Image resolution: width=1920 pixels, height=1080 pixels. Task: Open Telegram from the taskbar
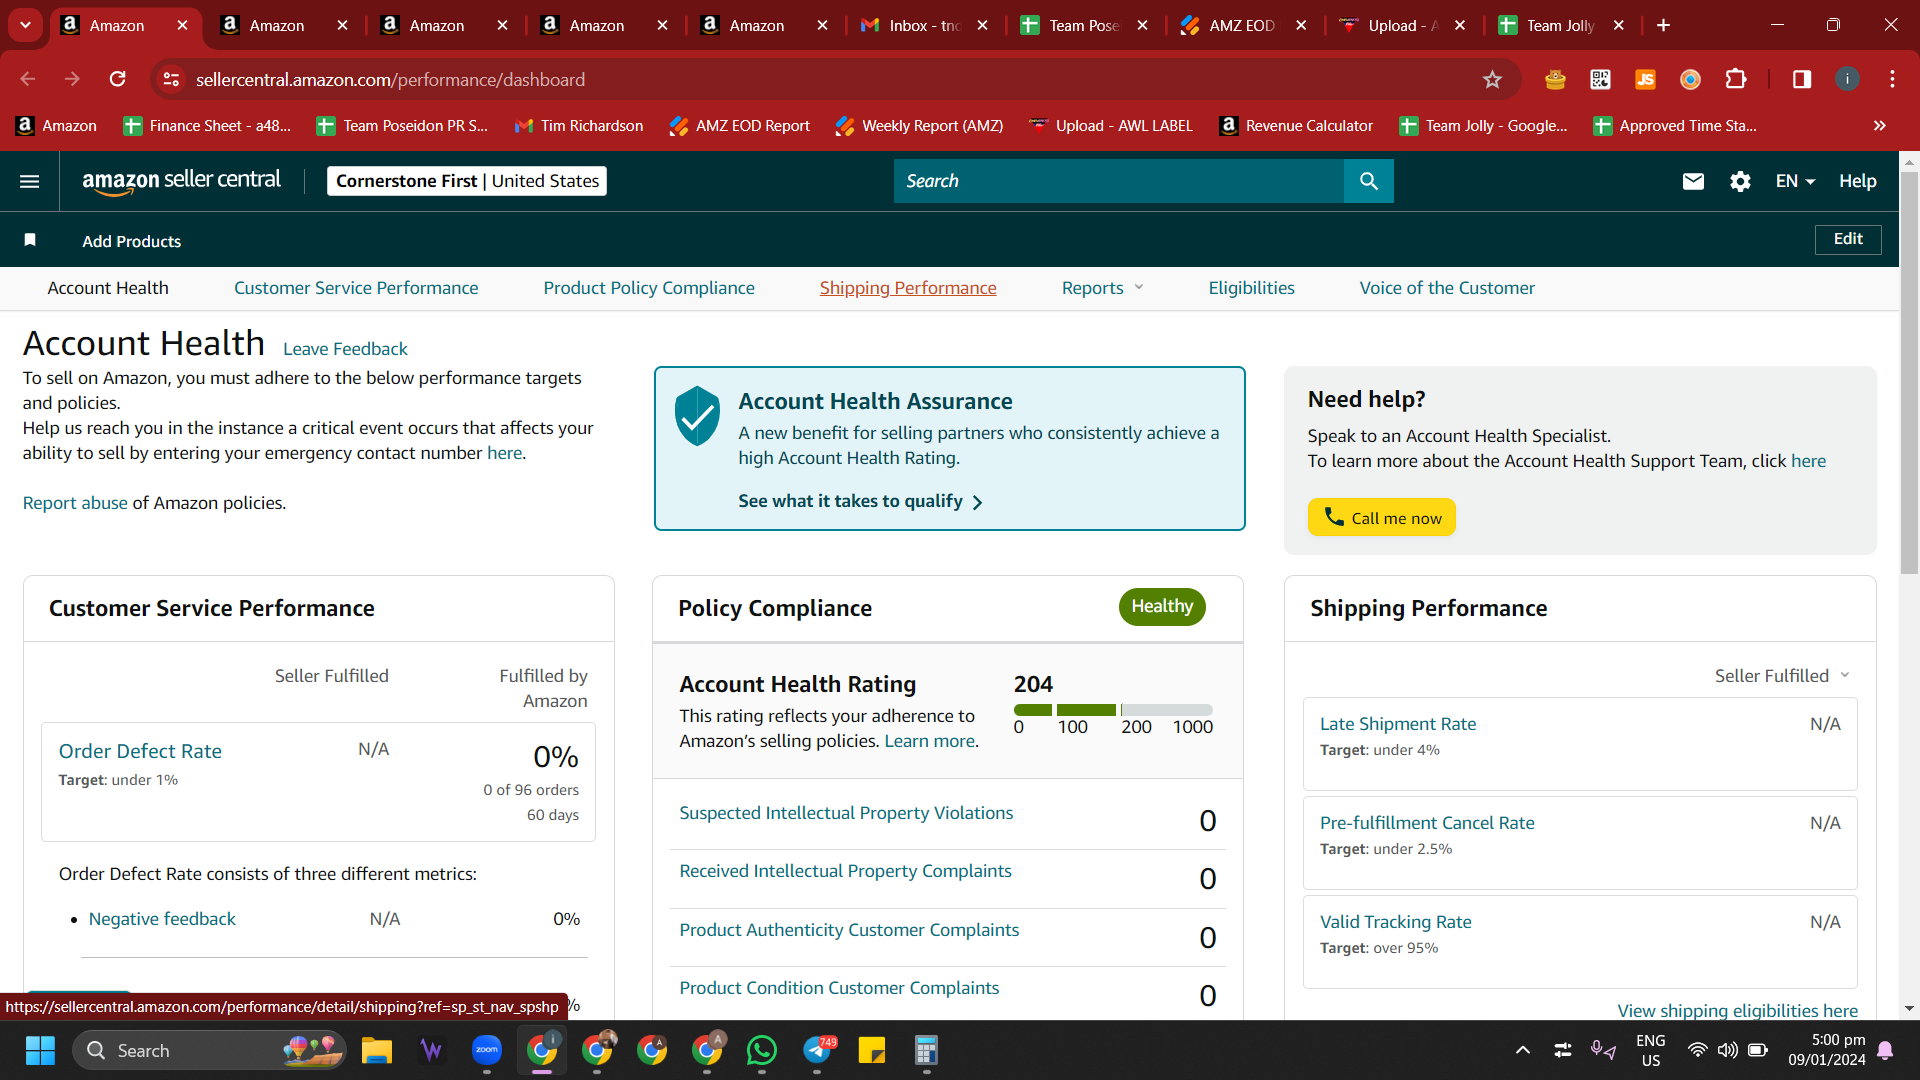(x=817, y=1050)
